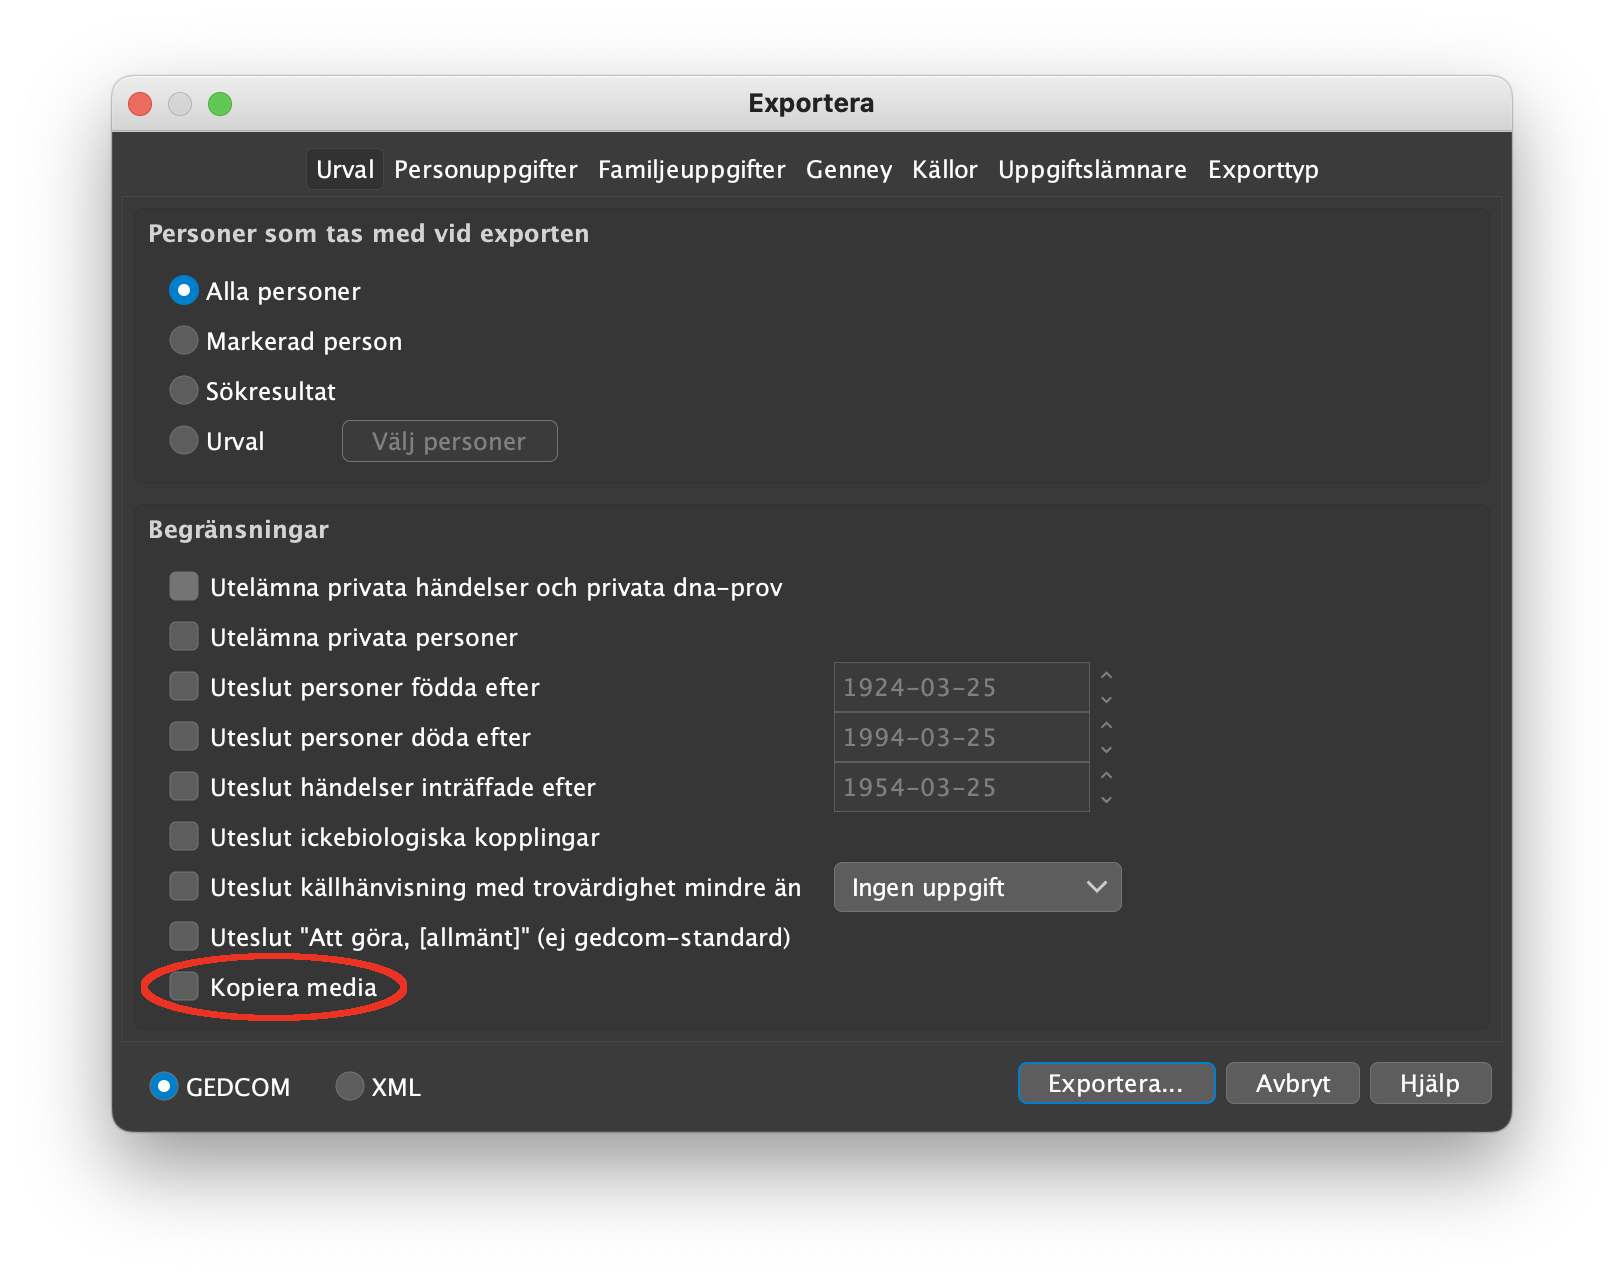This screenshot has height=1280, width=1624.
Task: Click up arrow for events-after date
Action: [1106, 776]
